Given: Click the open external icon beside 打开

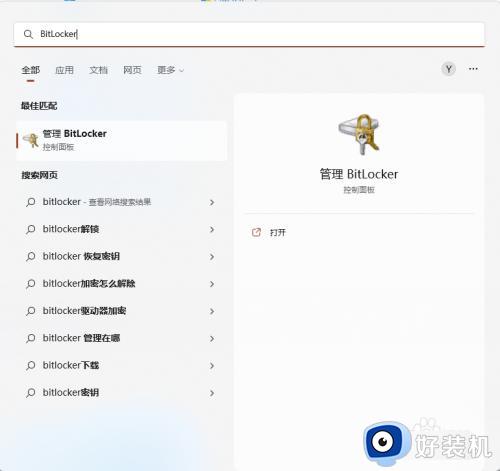Looking at the screenshot, I should [256, 232].
